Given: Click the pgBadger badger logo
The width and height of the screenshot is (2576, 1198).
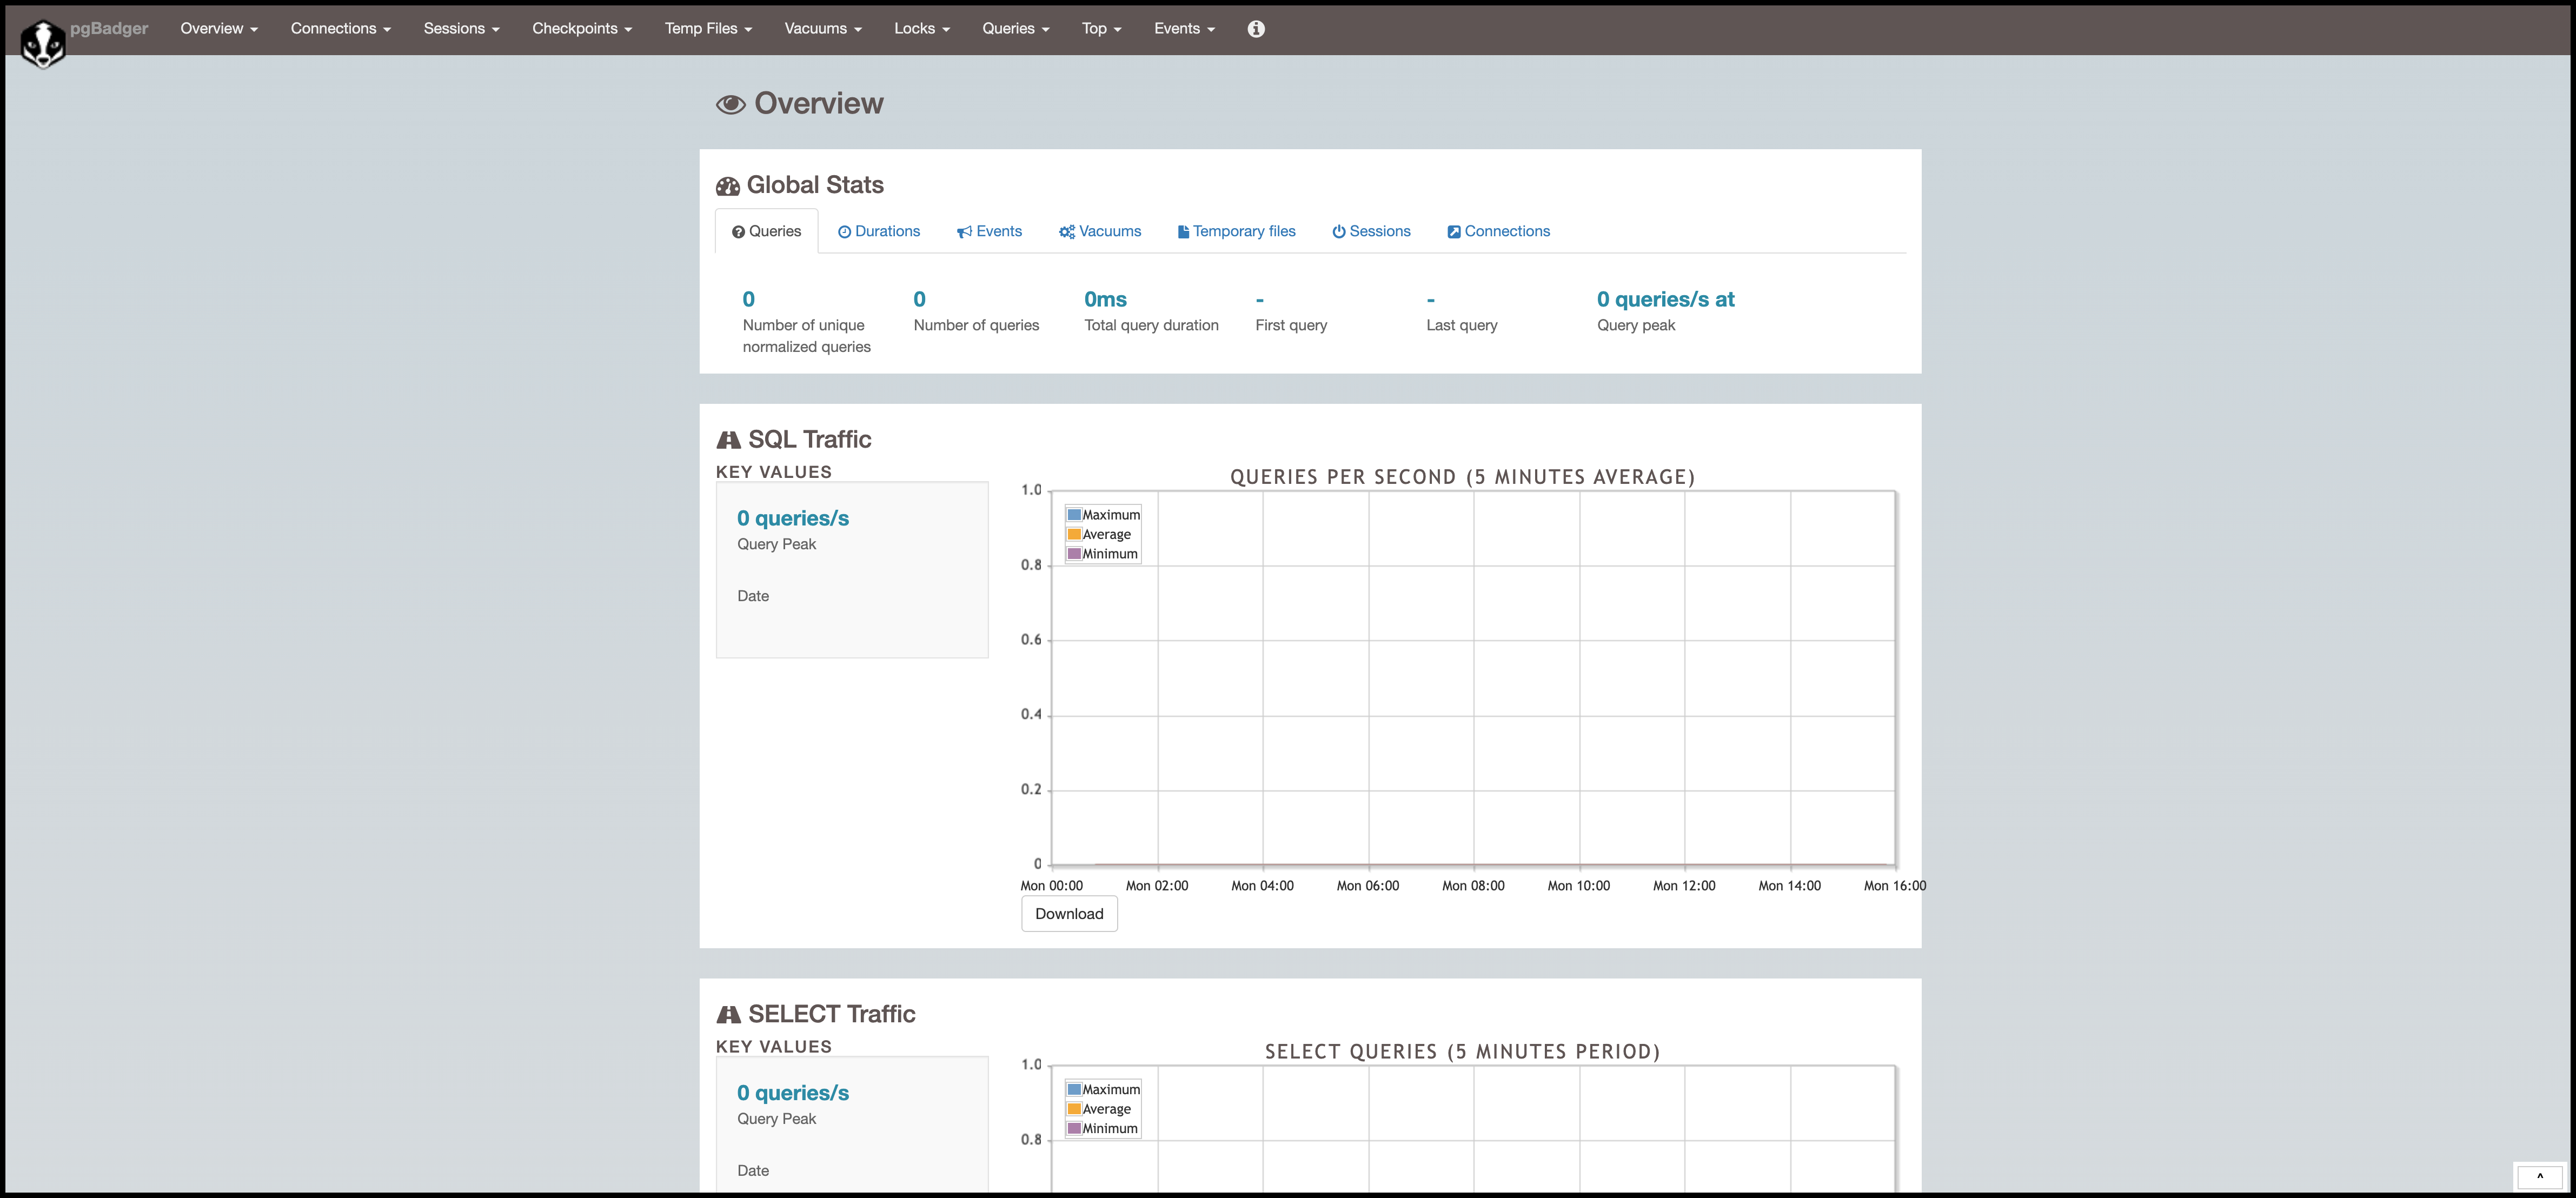Looking at the screenshot, I should 43,43.
